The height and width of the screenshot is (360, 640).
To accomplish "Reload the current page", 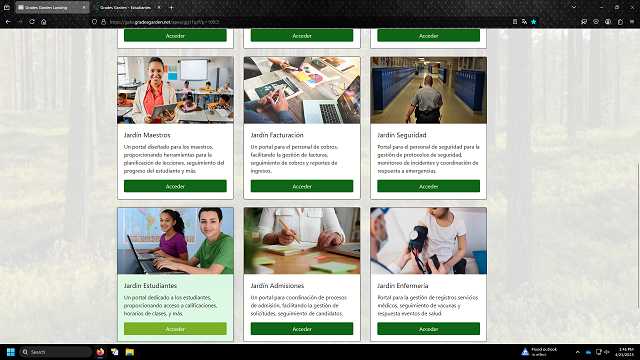I will (x=32, y=22).
